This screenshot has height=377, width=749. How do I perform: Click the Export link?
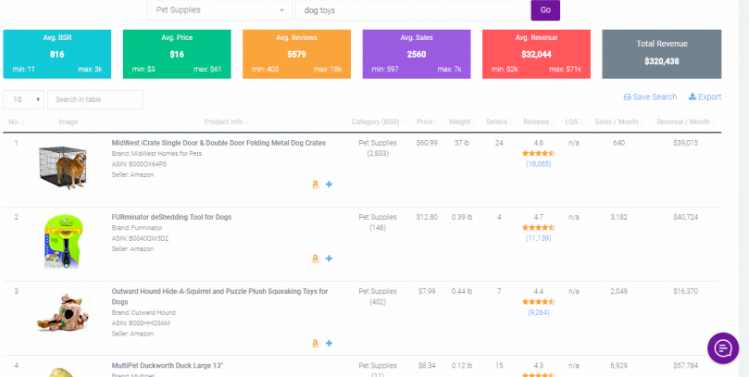705,97
